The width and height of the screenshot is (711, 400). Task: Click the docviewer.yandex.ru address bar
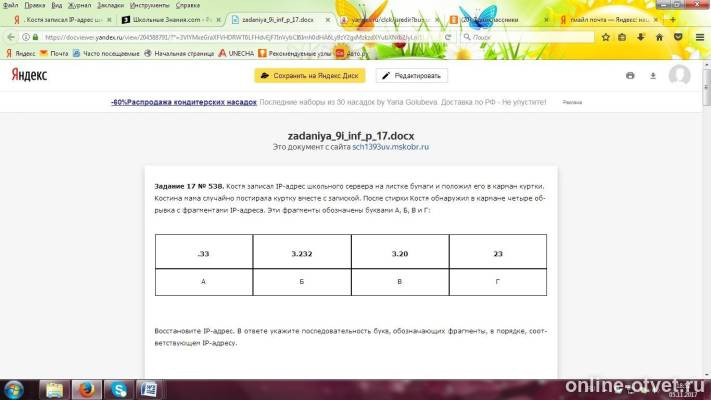tap(234, 37)
